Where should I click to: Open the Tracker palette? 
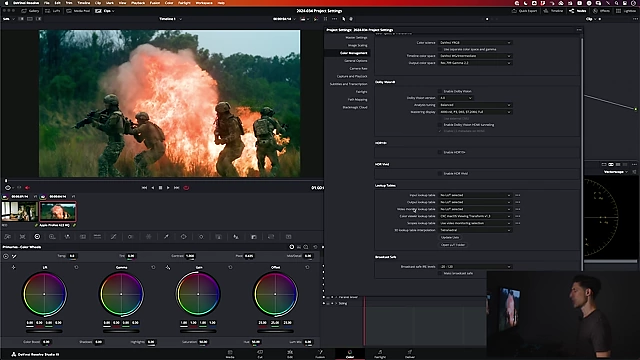pos(201,237)
